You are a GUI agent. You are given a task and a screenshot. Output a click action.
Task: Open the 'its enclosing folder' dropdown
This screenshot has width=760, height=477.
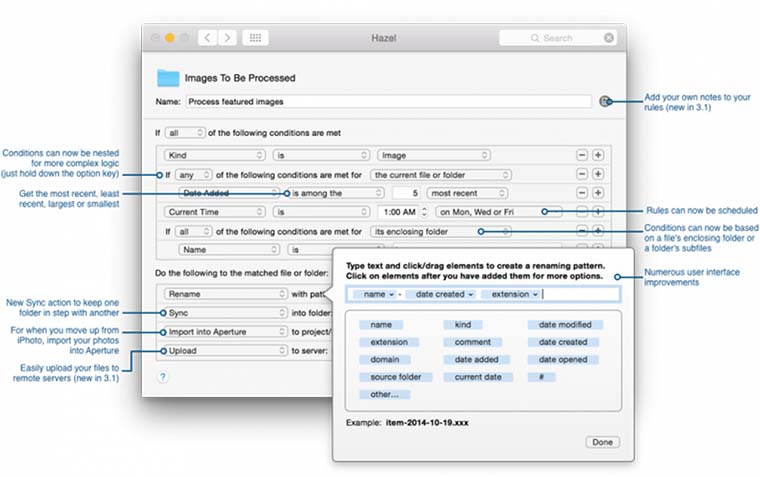441,231
